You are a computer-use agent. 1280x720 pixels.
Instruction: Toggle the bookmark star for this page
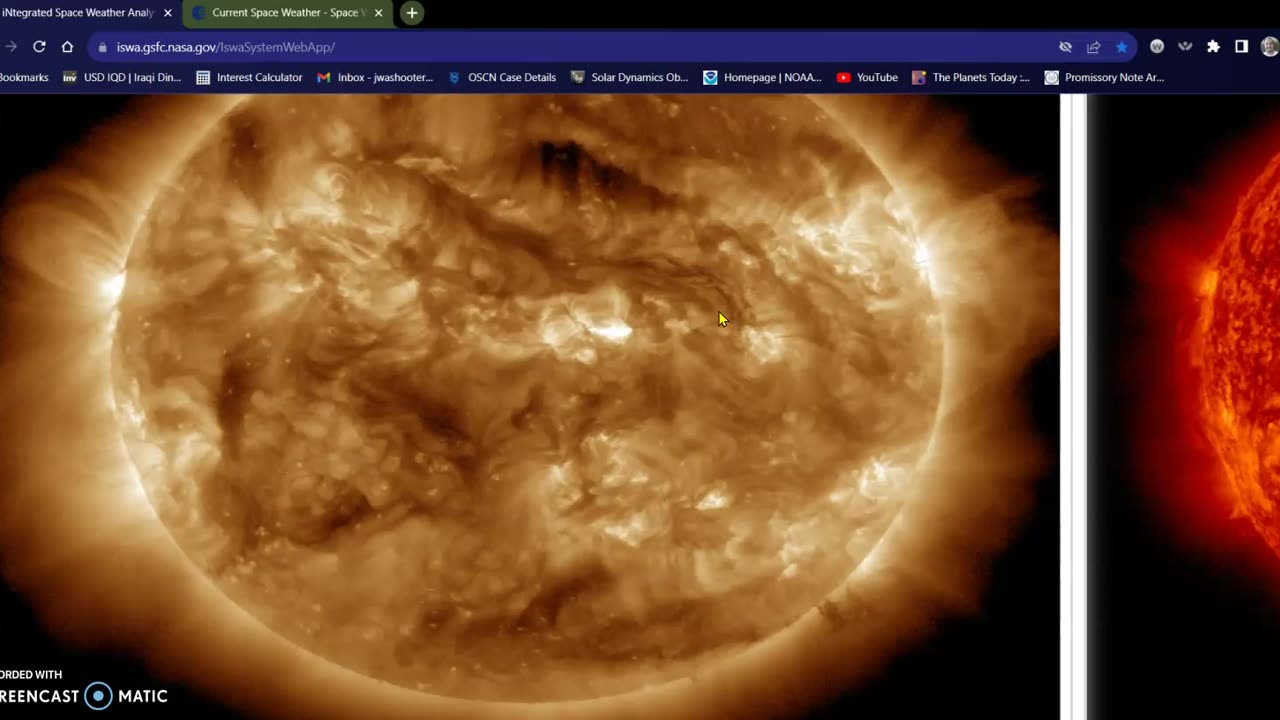(1122, 47)
